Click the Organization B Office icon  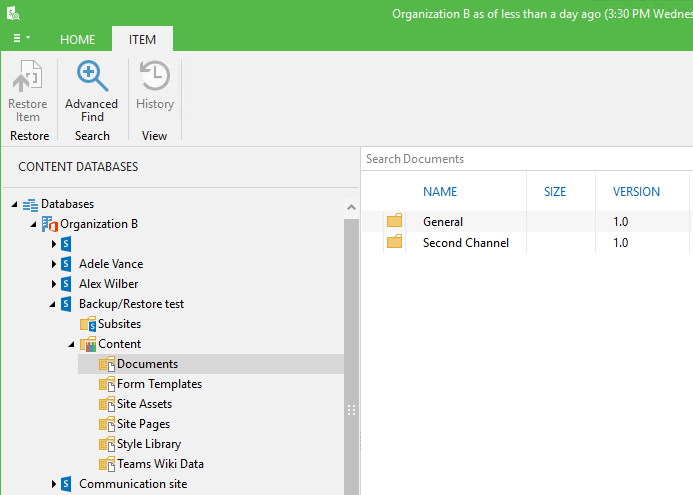[x=50, y=224]
